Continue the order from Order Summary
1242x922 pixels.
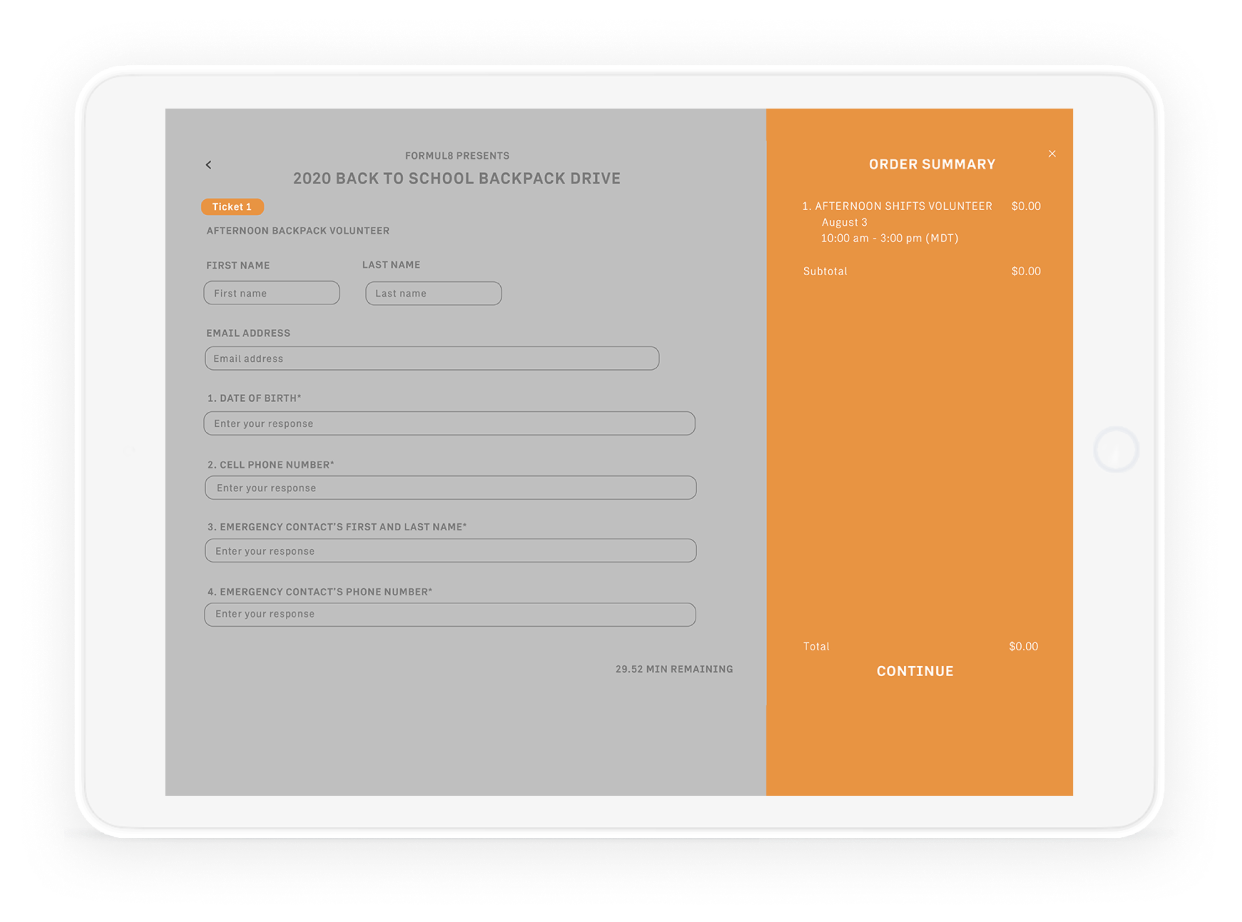click(915, 671)
